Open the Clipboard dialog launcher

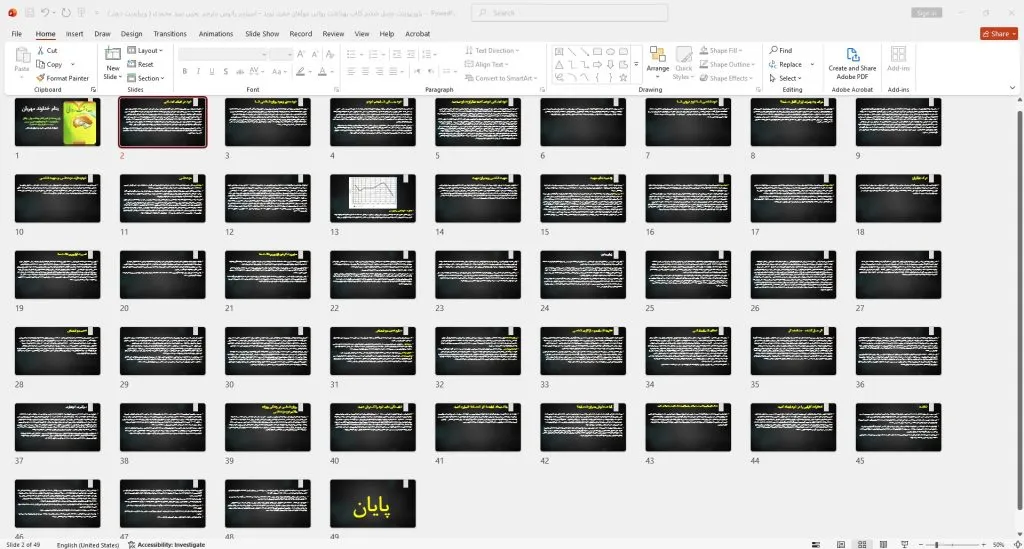click(x=93, y=89)
